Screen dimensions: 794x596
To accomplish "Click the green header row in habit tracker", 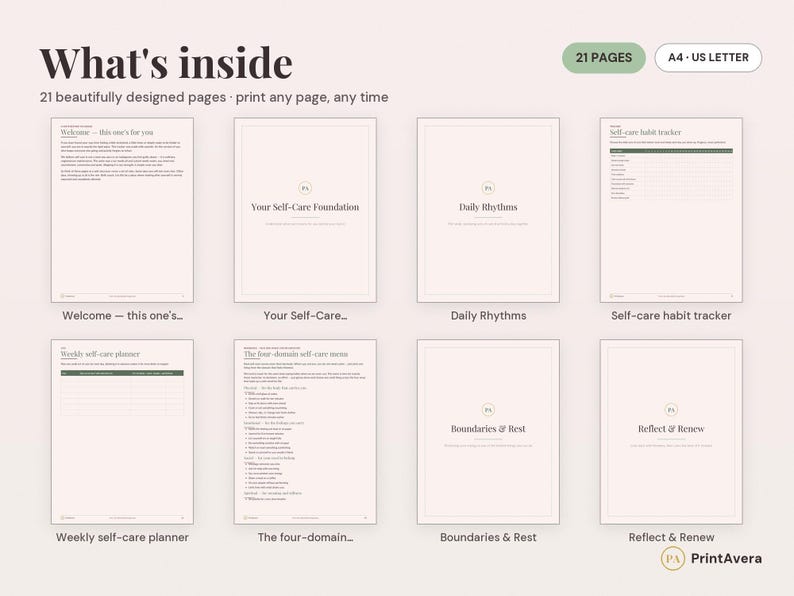I will pos(671,151).
